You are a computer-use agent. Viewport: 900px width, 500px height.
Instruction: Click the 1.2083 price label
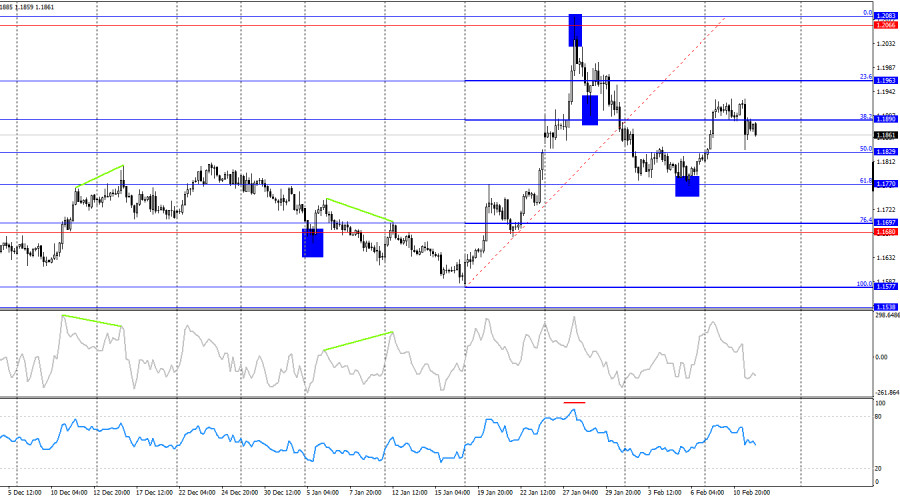[x=886, y=16]
